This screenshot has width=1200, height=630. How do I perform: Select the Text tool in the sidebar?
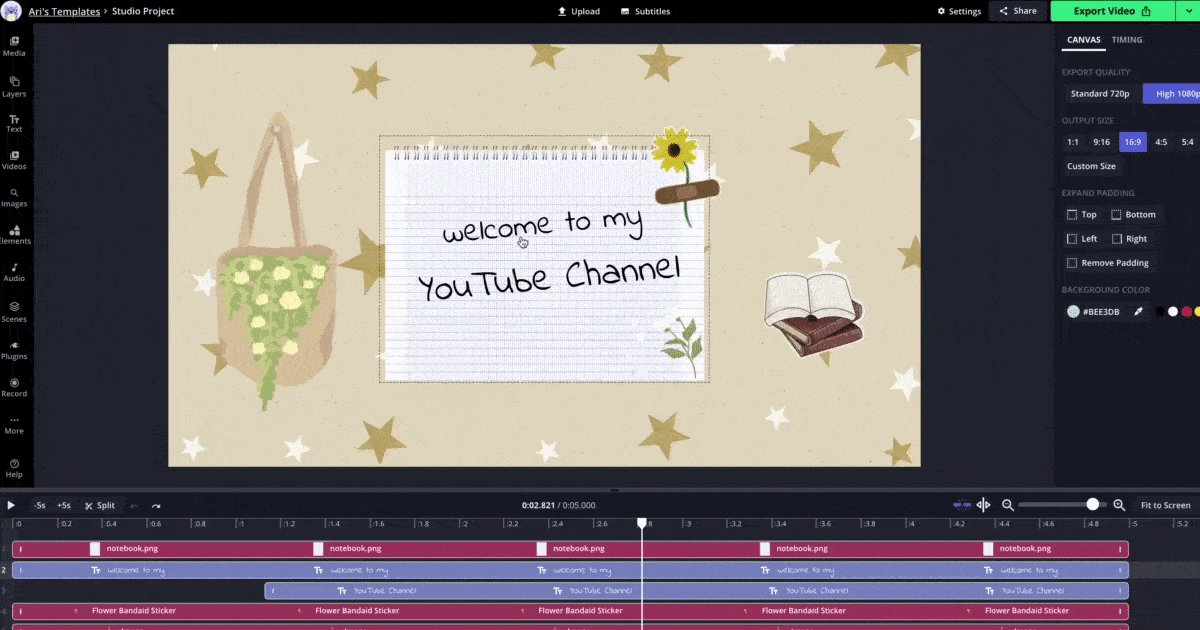tap(14, 123)
